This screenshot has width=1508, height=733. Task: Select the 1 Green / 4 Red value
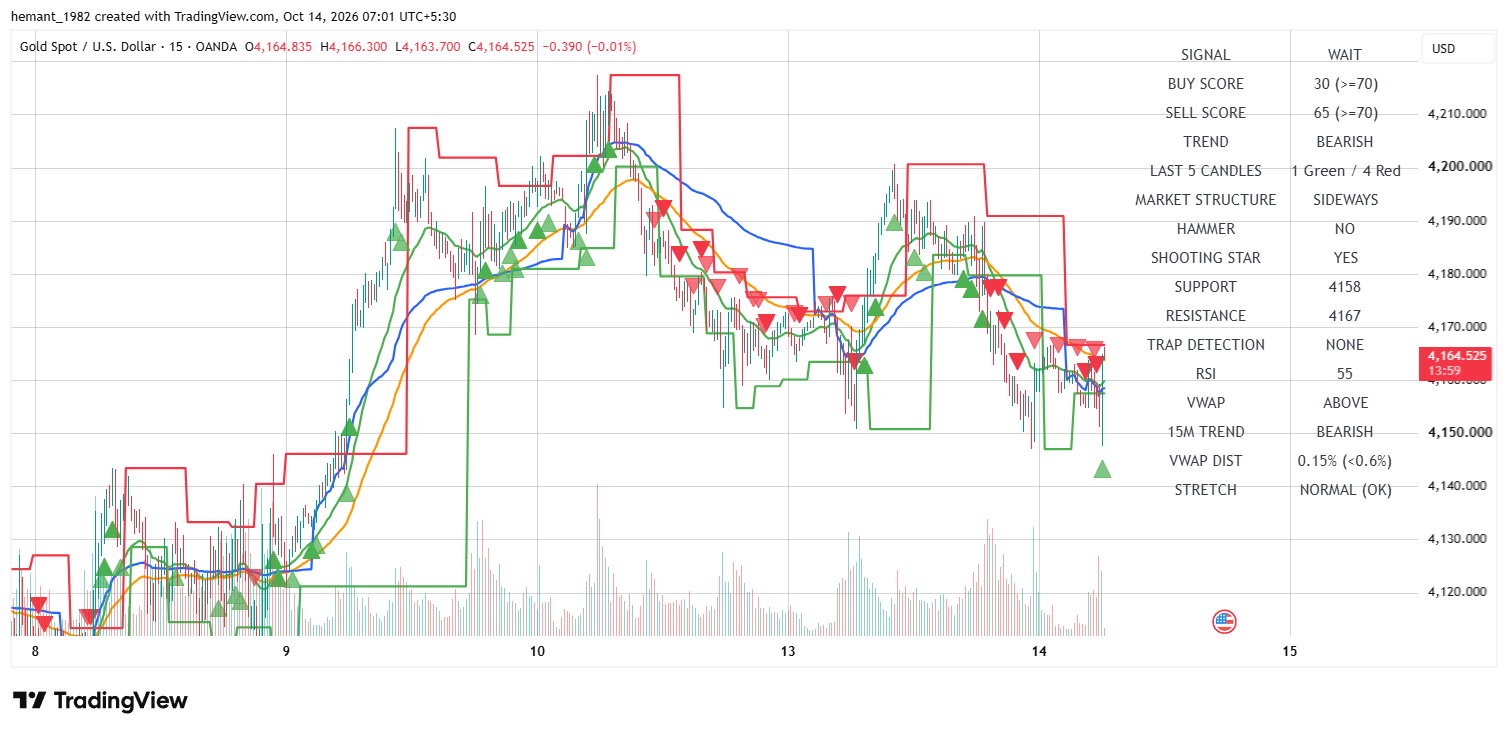pos(1346,171)
